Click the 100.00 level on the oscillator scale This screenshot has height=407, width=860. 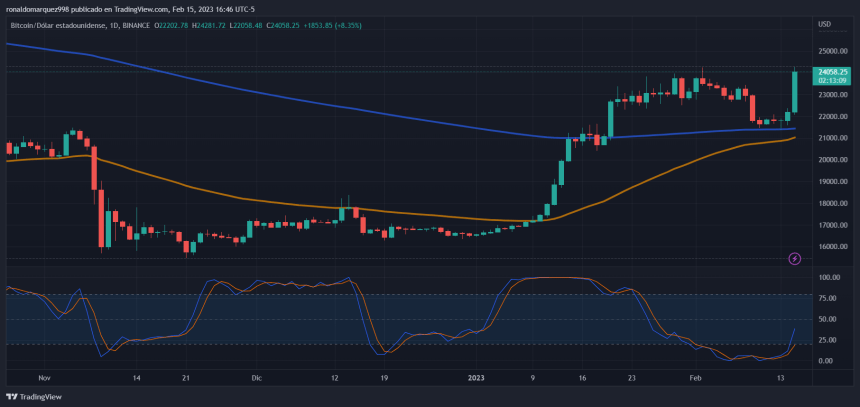click(x=829, y=277)
